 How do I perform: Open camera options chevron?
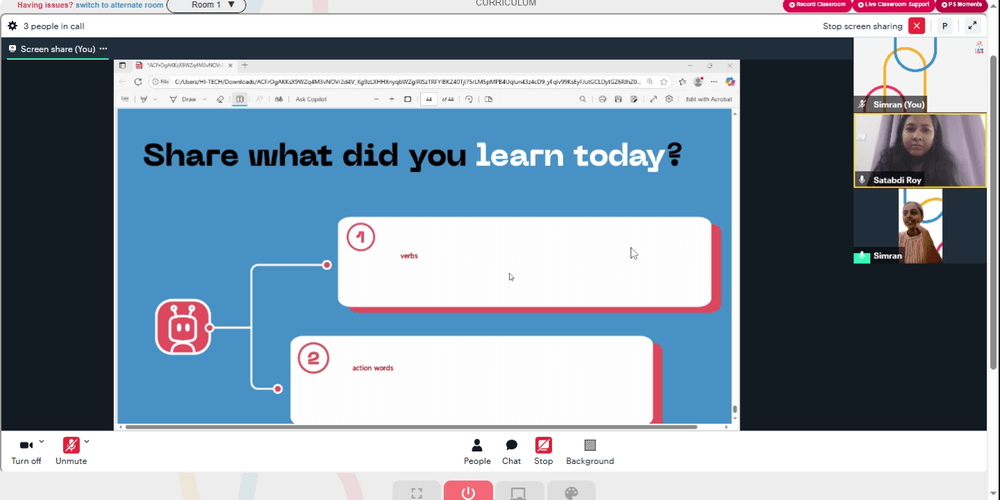click(41, 441)
